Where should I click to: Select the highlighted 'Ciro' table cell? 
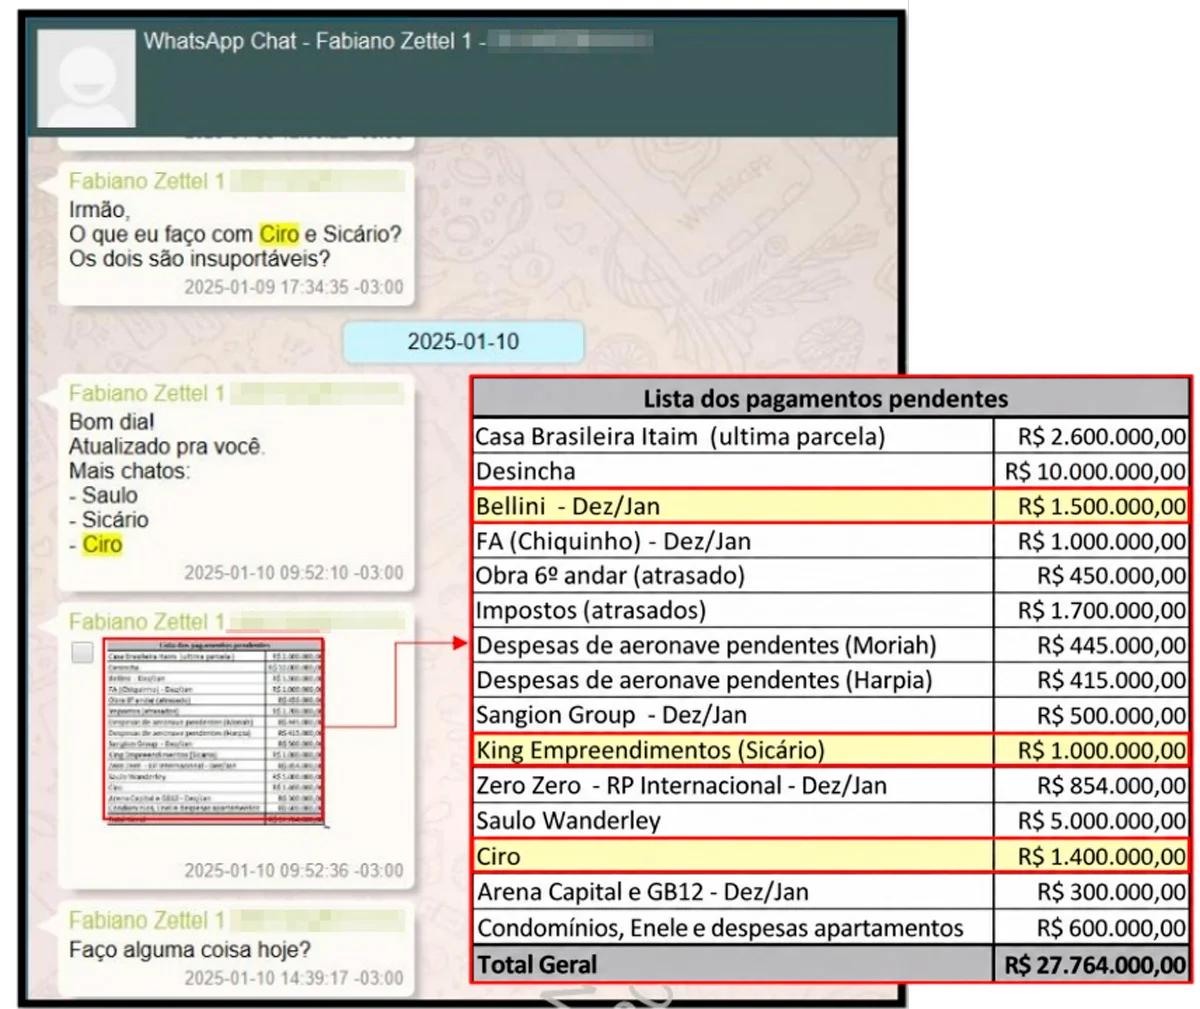pos(733,857)
